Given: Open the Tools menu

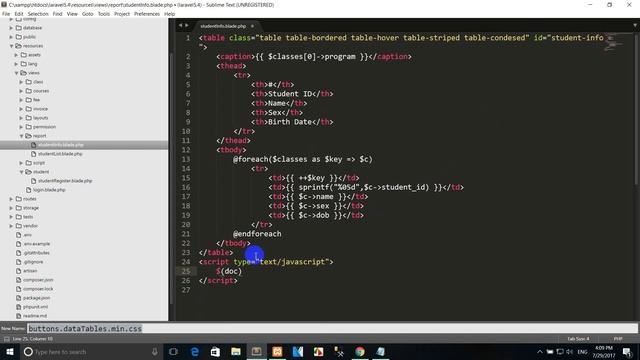Looking at the screenshot, I should [104, 14].
